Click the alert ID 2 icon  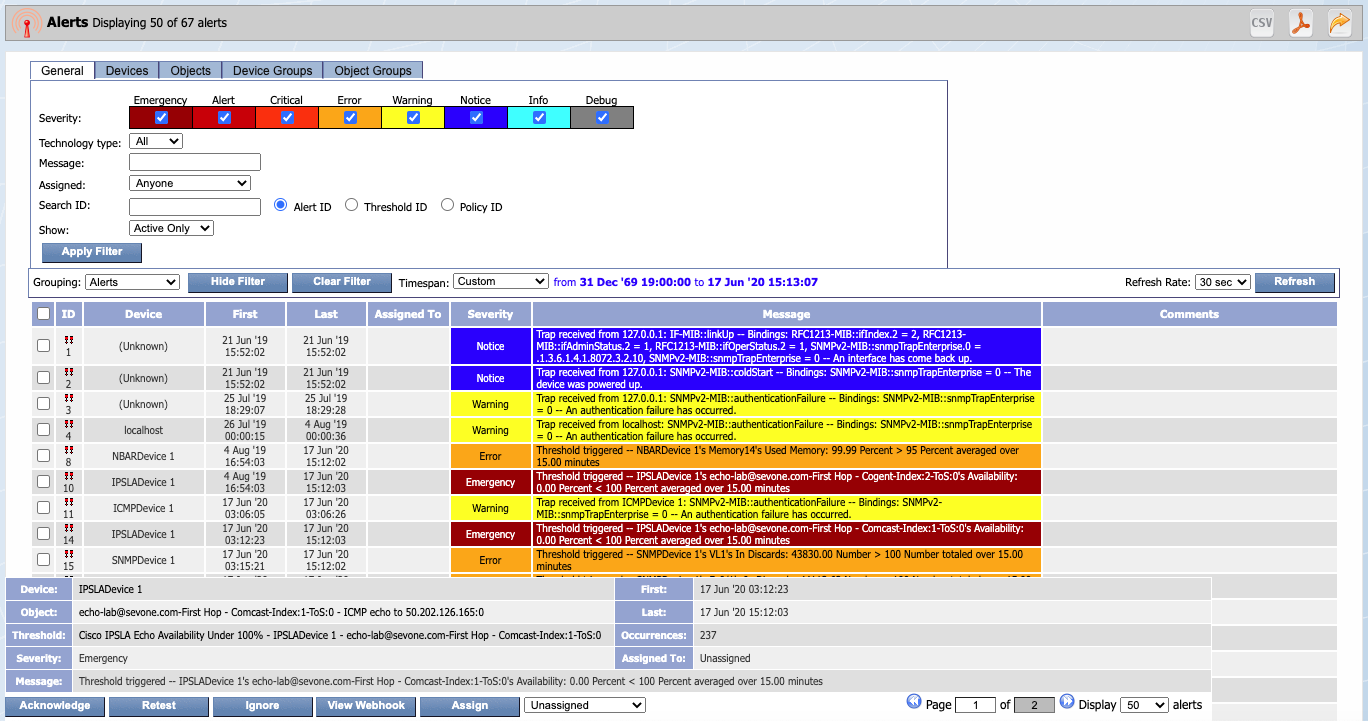pos(69,373)
